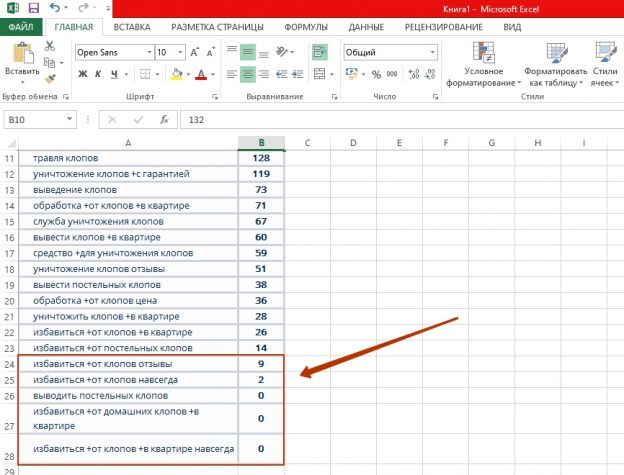Open Стили ячеек gallery
The width and height of the screenshot is (624, 475).
(x=605, y=64)
